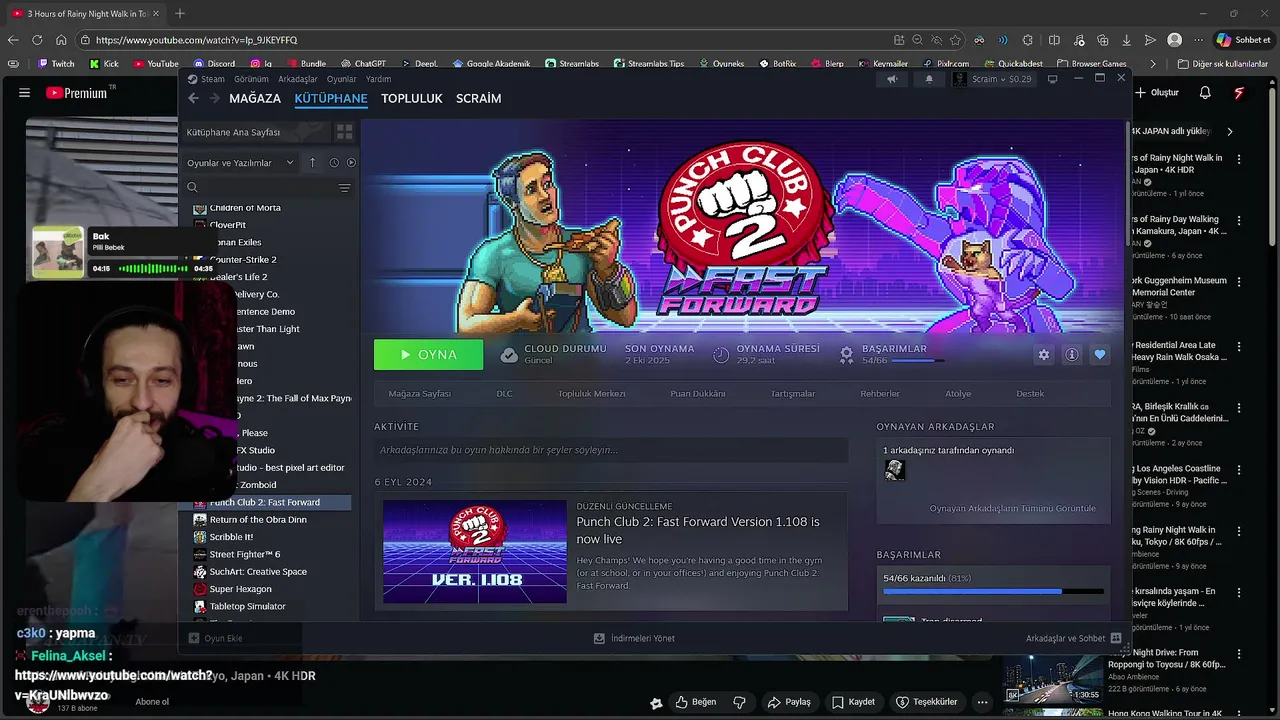
Task: Open Rehberler link
Action: [880, 393]
